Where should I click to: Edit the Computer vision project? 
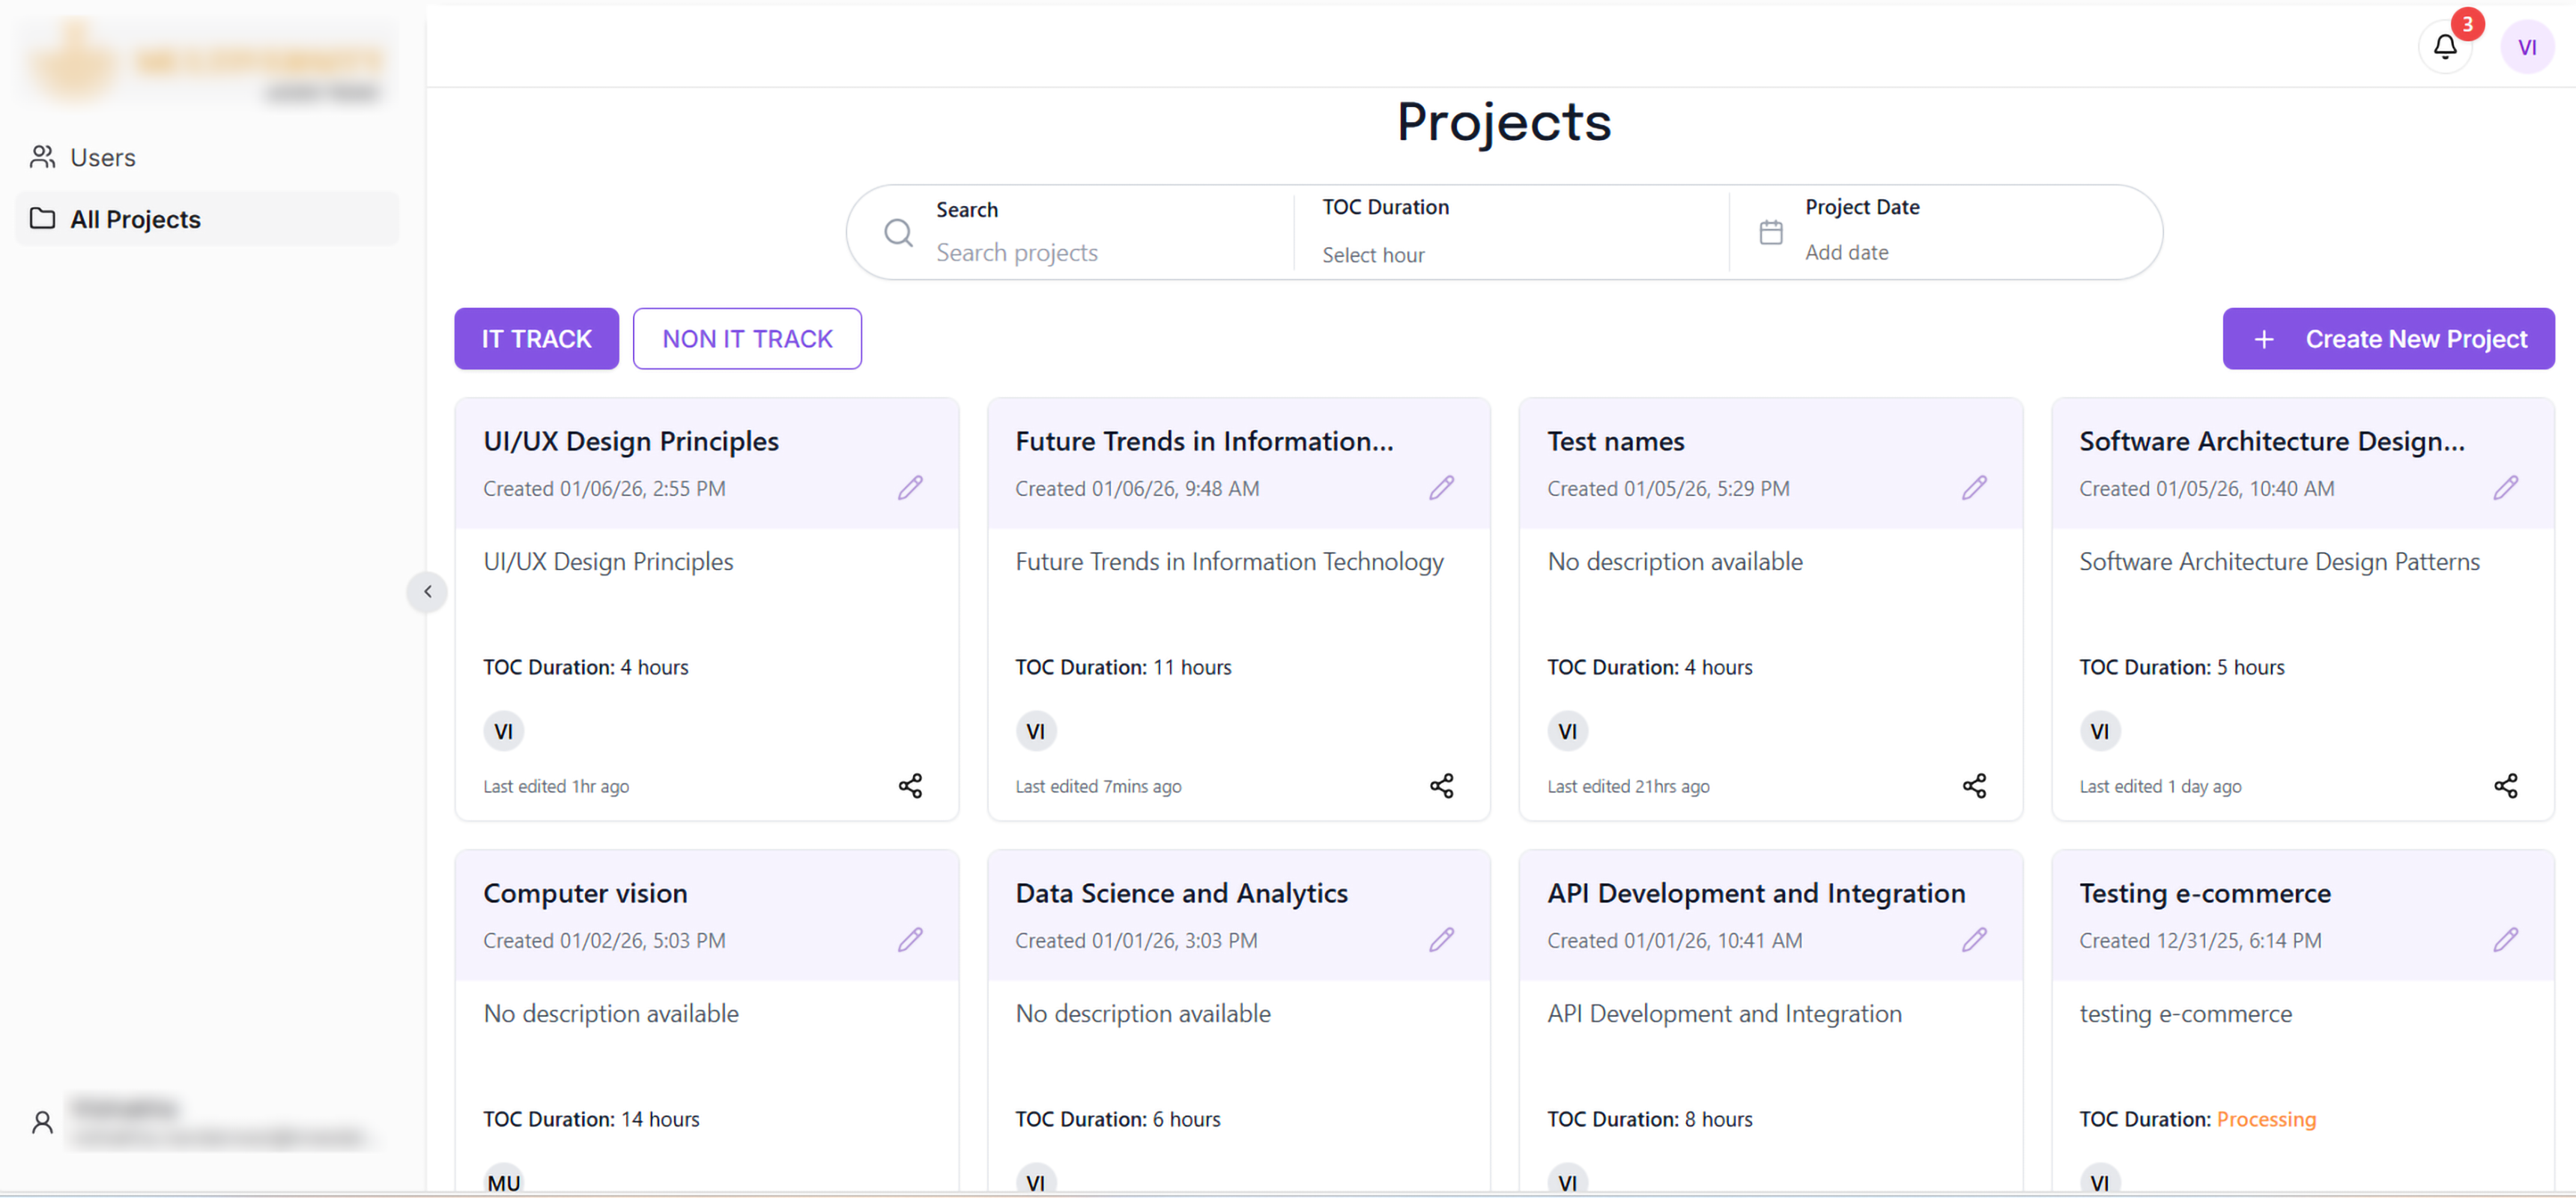[x=909, y=940]
